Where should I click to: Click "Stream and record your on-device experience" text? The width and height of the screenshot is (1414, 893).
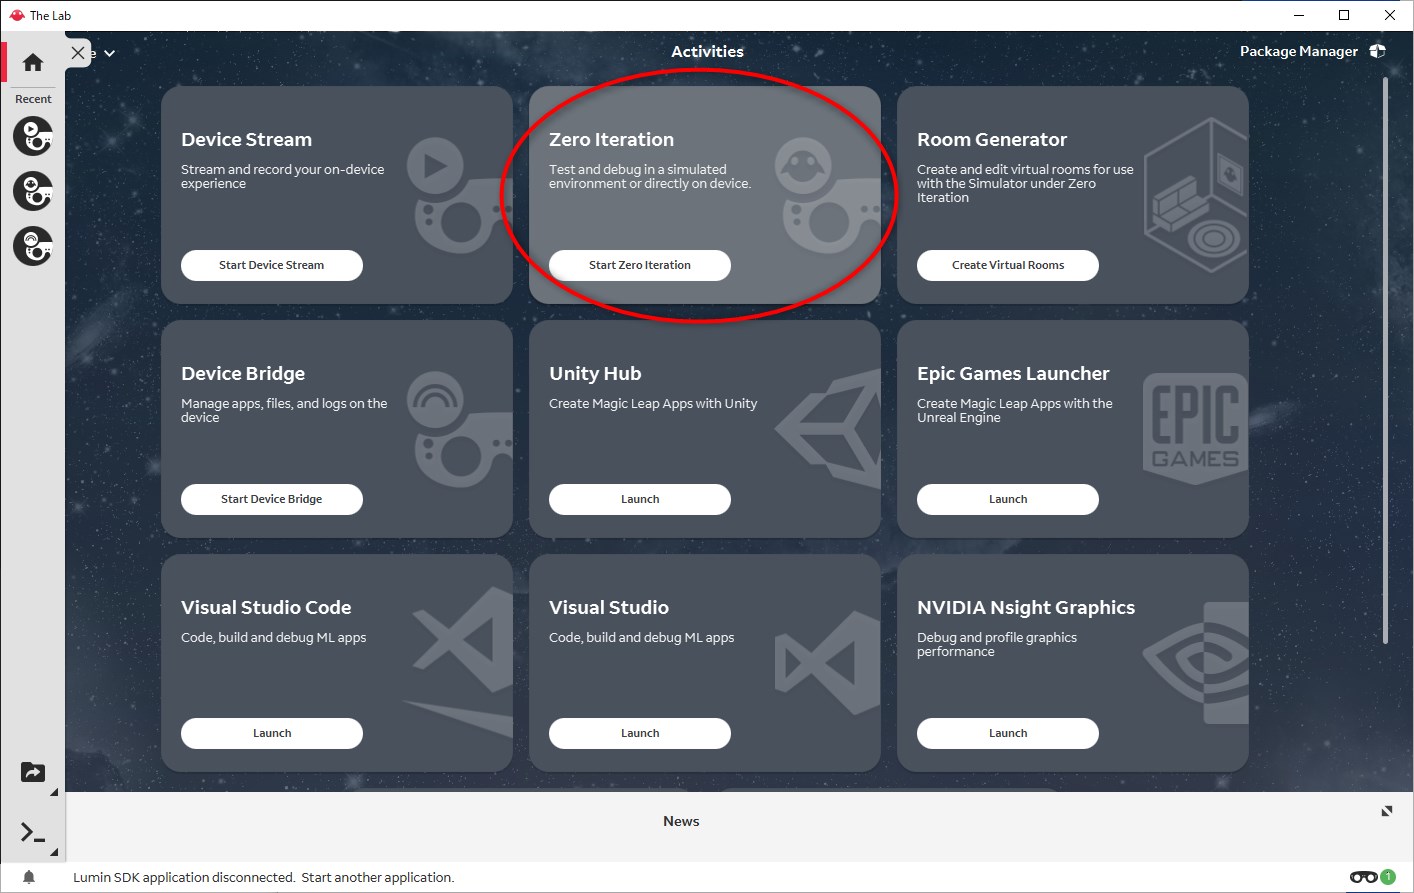[x=282, y=176]
